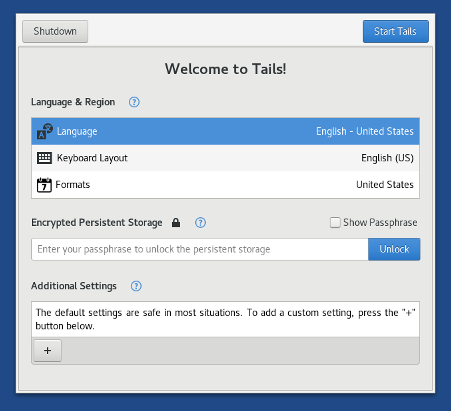Click the United States formats value
The width and height of the screenshot is (451, 411).
(385, 185)
